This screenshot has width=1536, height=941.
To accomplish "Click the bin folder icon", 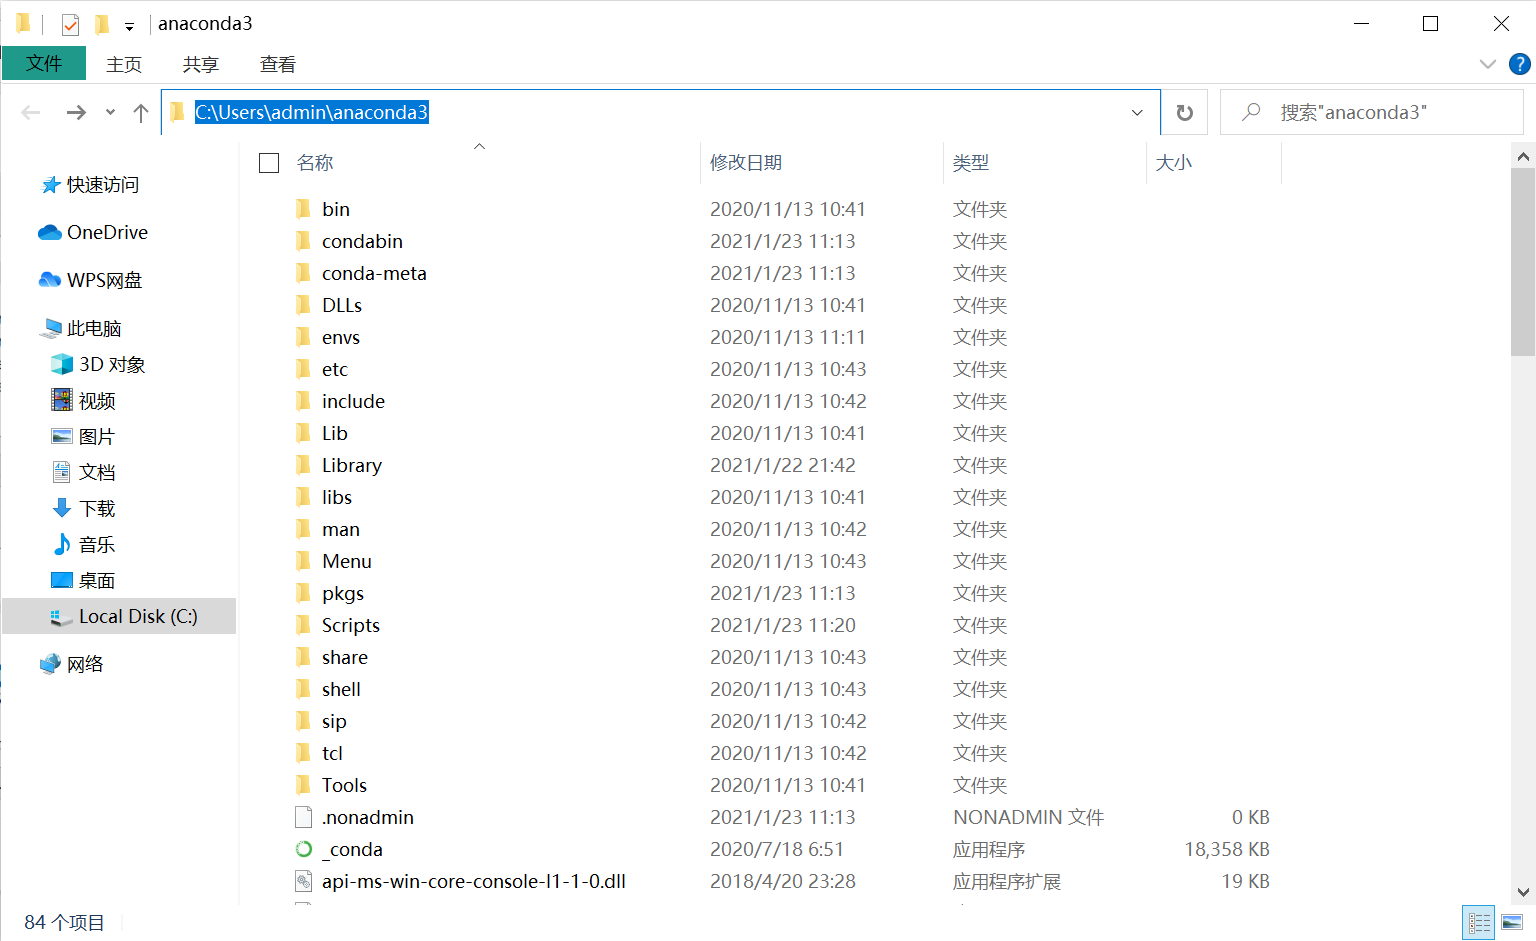I will [303, 209].
